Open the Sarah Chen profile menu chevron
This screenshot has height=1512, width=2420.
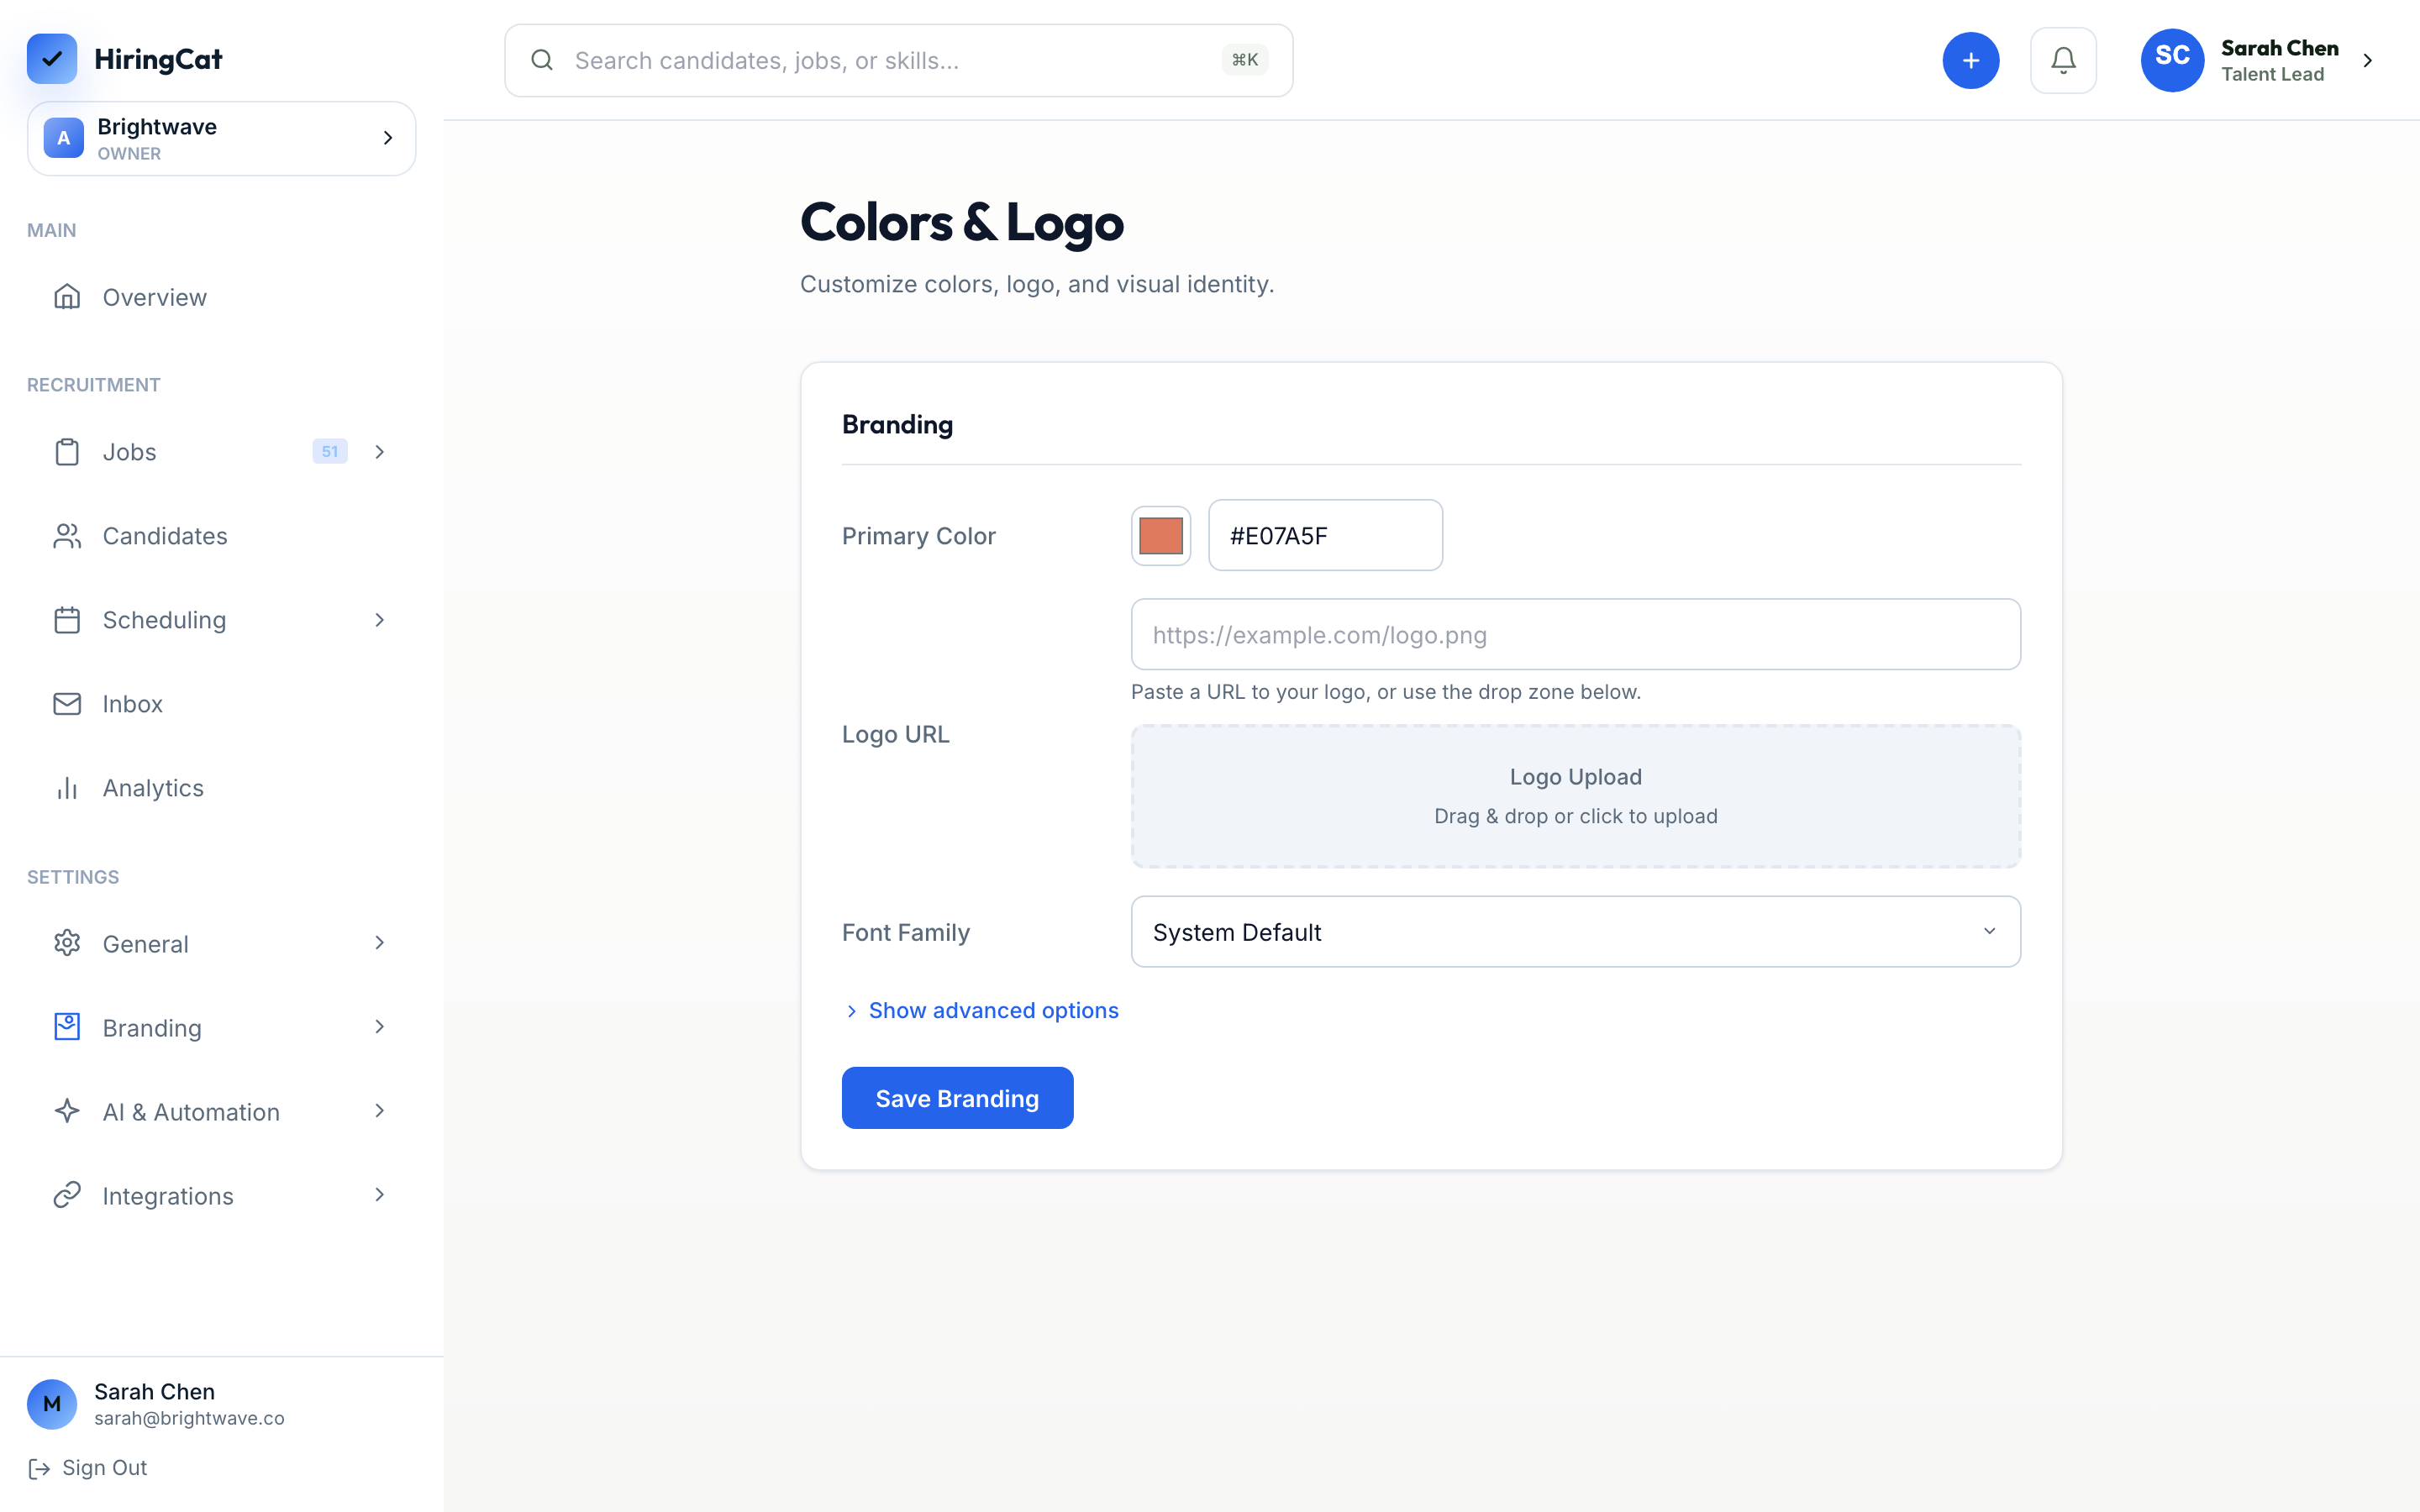[2367, 60]
